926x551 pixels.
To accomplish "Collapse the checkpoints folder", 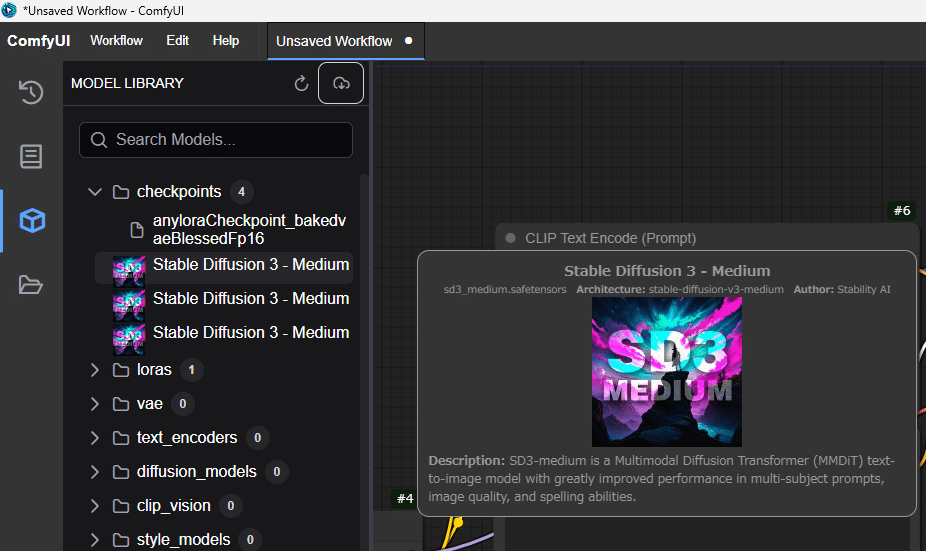I will pyautogui.click(x=94, y=192).
